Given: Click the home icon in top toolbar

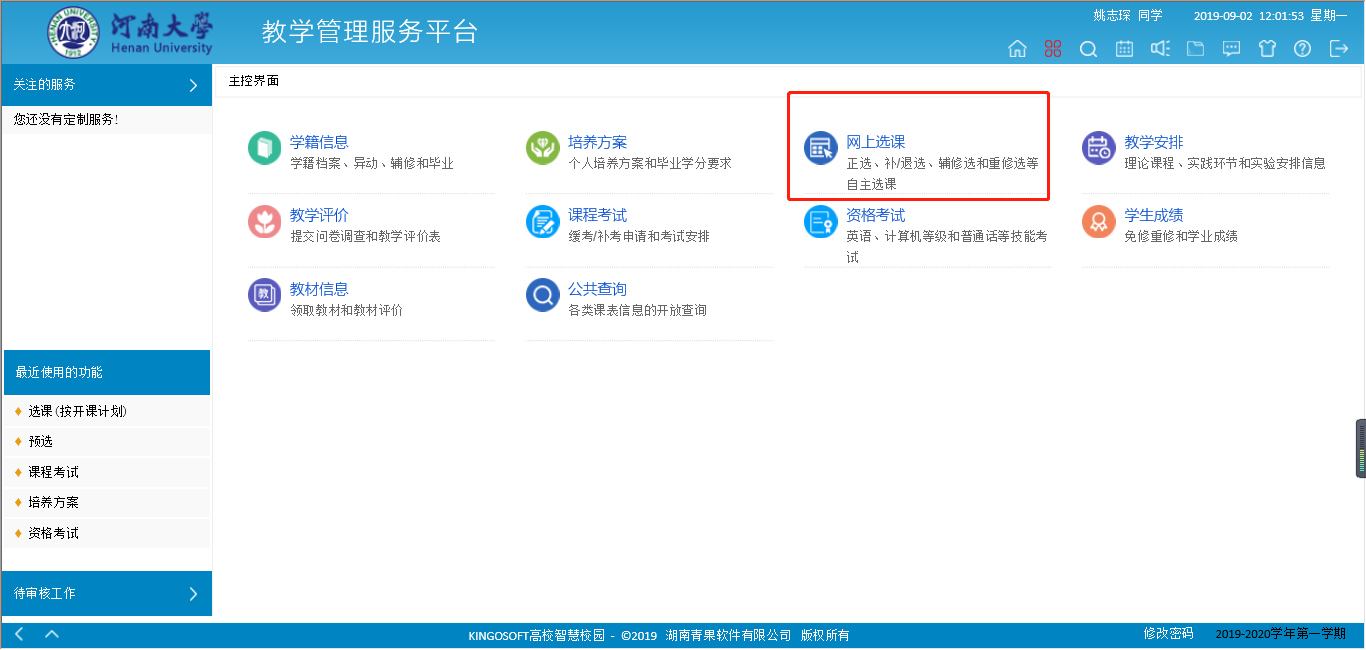Looking at the screenshot, I should [1017, 49].
